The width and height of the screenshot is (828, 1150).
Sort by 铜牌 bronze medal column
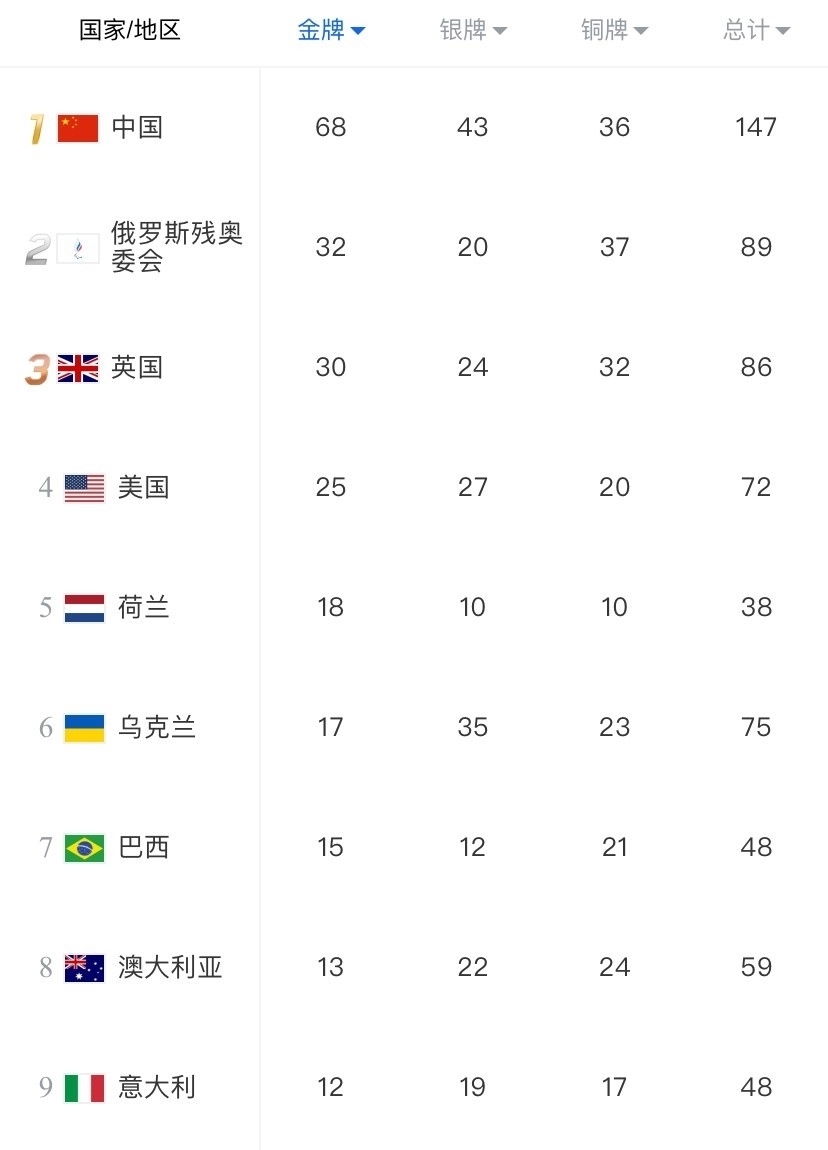[x=615, y=30]
